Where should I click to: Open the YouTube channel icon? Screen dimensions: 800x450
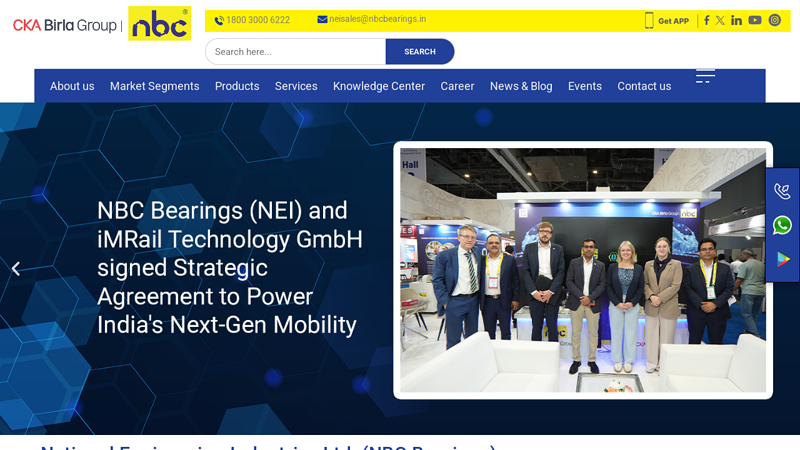coord(755,20)
